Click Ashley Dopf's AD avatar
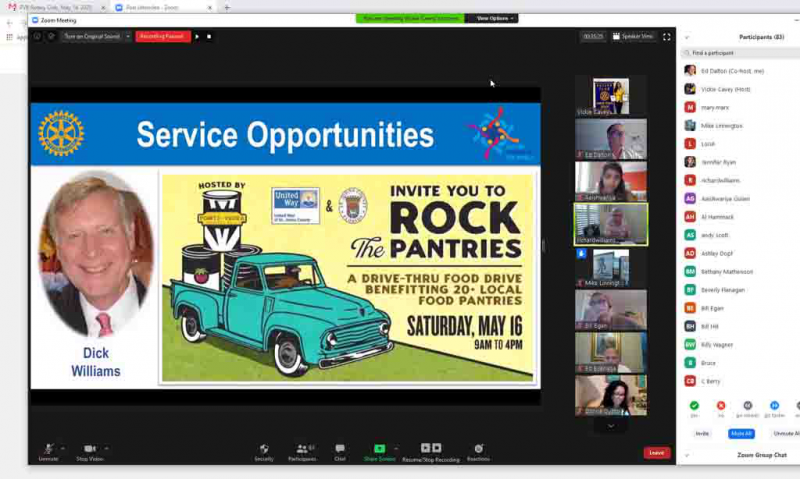 point(690,253)
